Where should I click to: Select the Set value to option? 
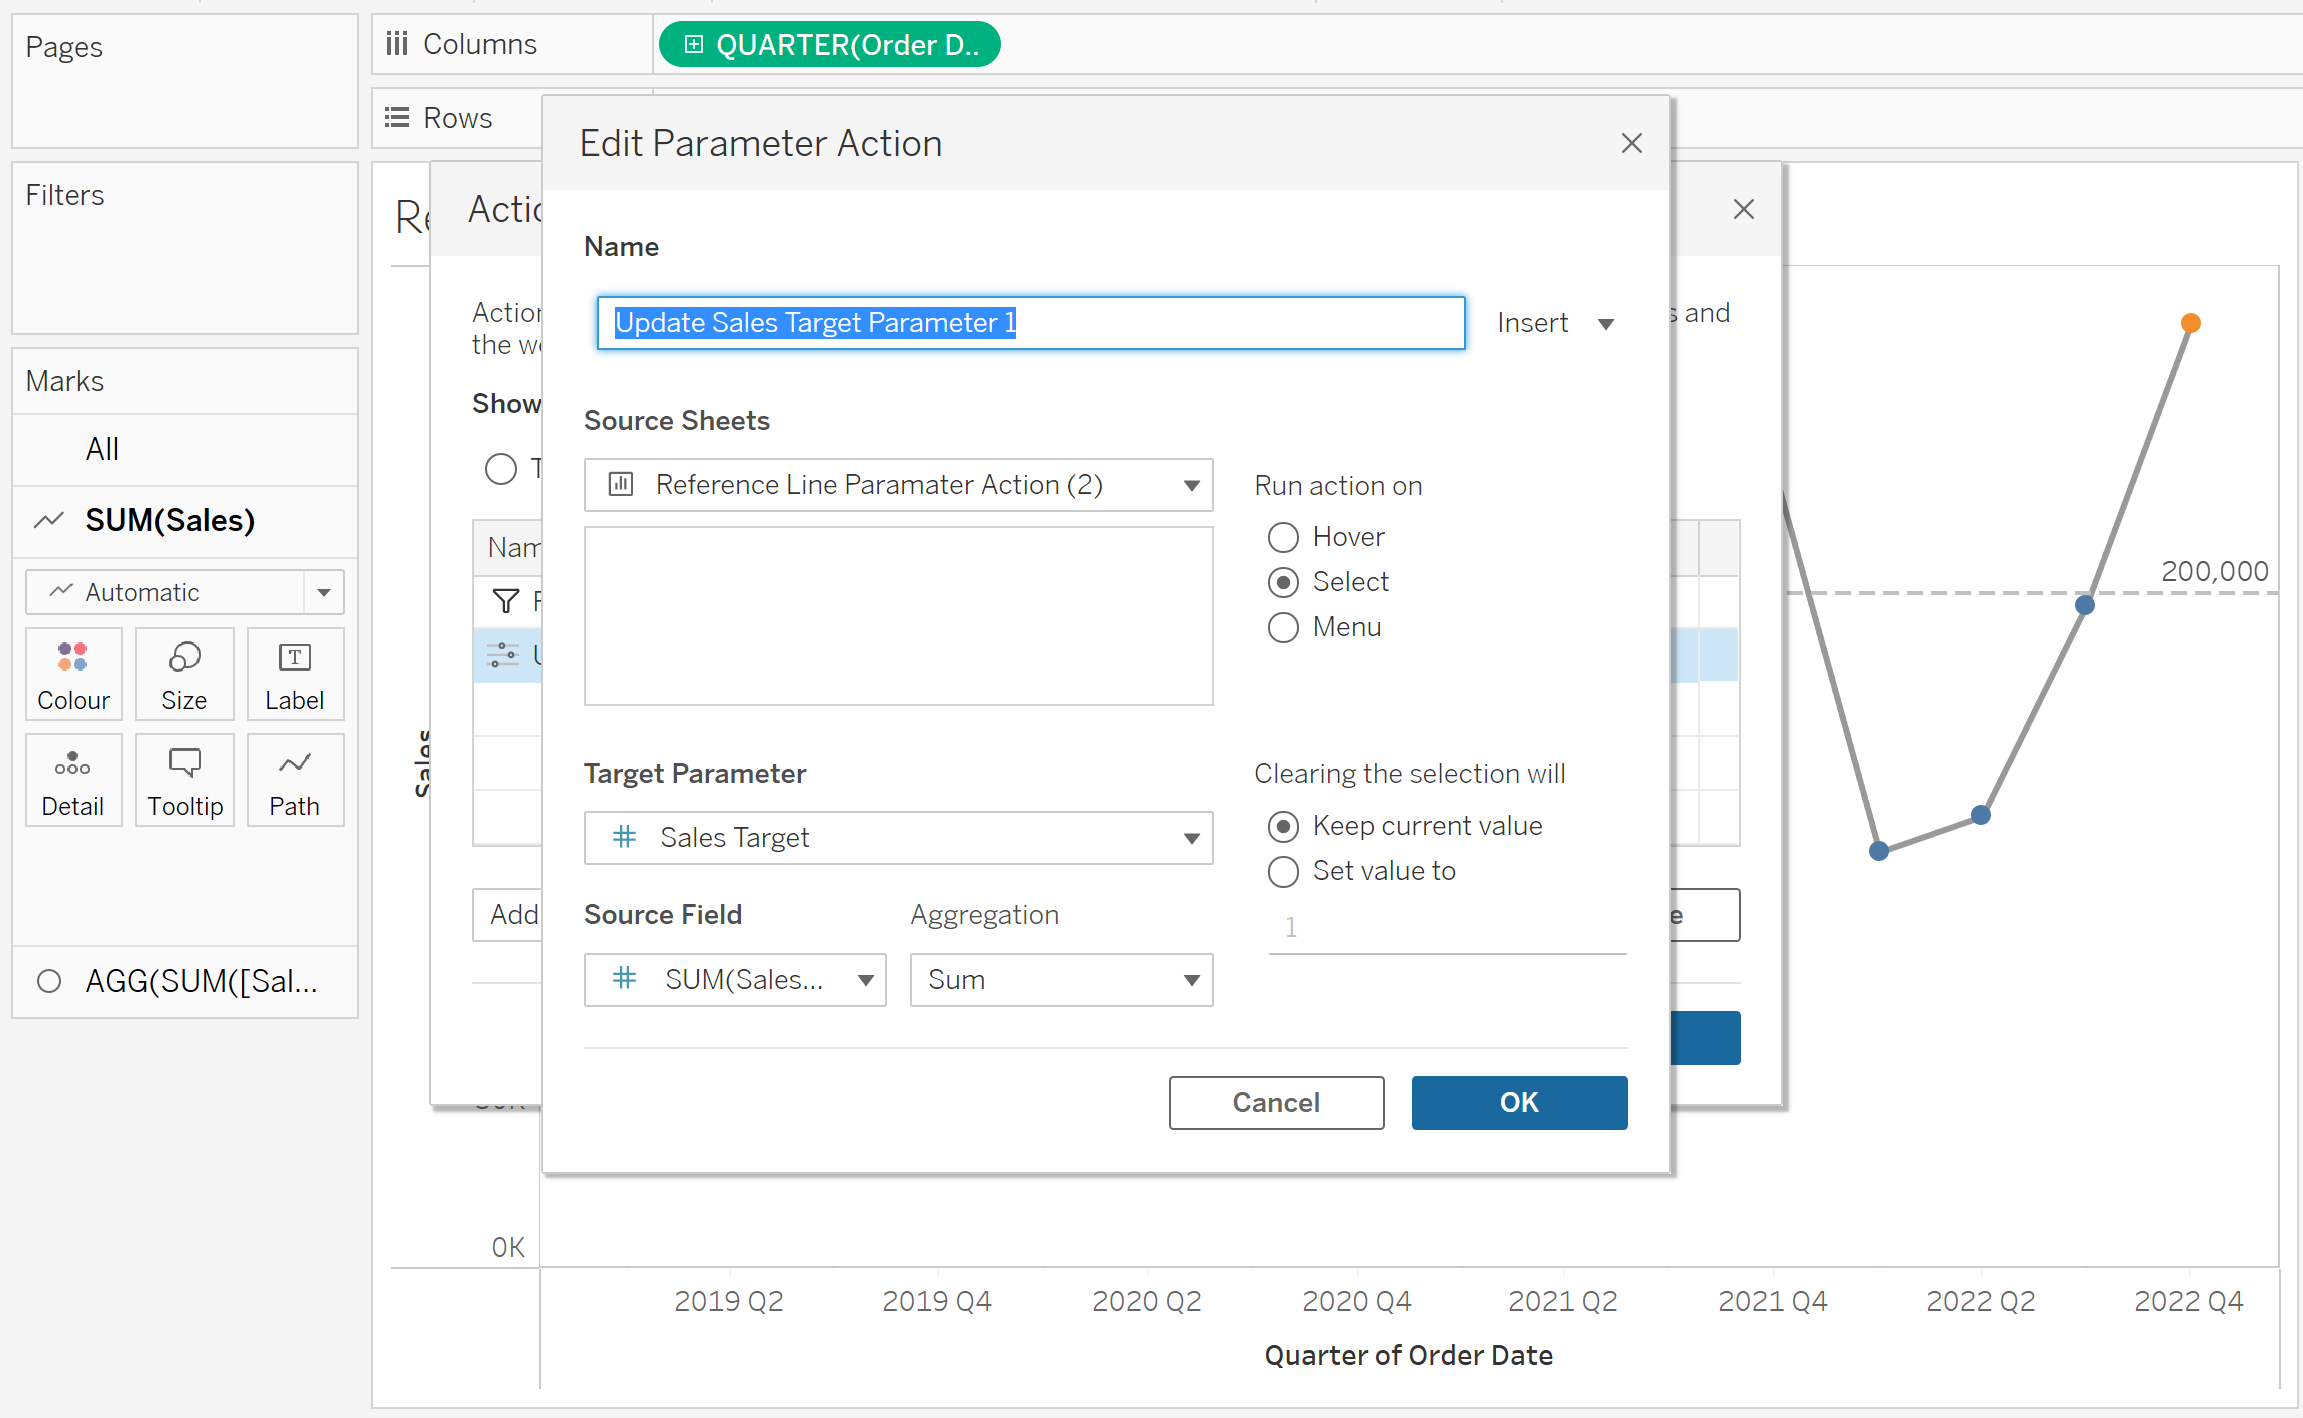[1283, 871]
